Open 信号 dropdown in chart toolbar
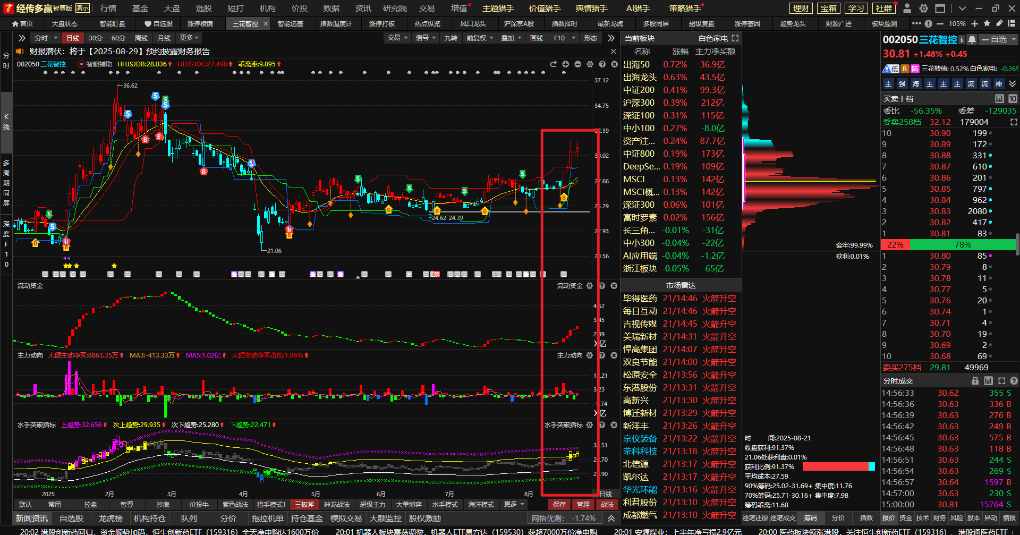This screenshot has height=535, width=1020. [425, 38]
